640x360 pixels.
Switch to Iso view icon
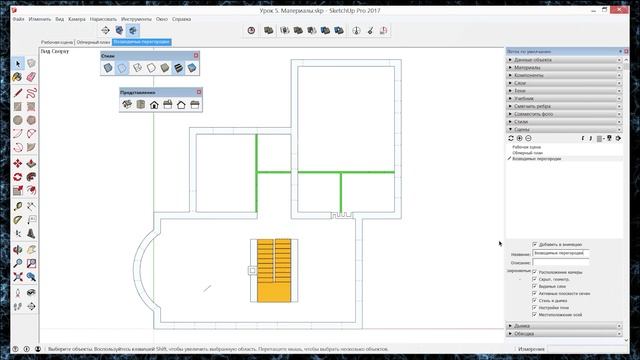(127, 104)
